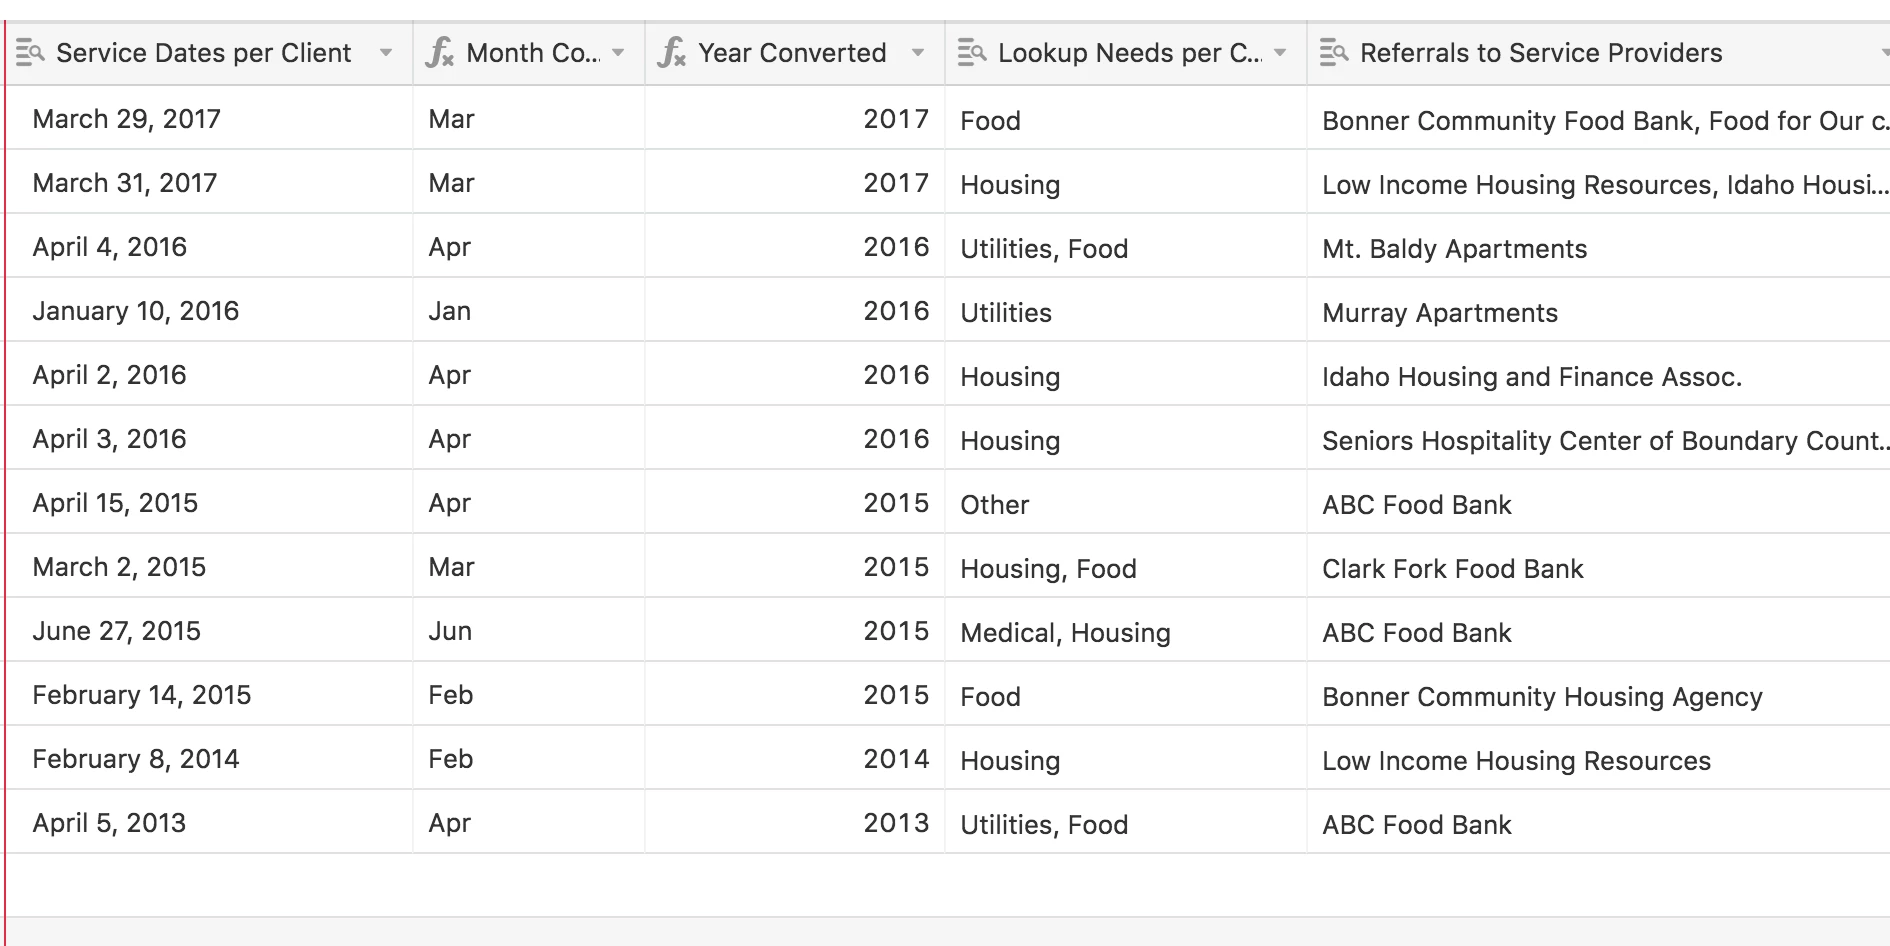The width and height of the screenshot is (1890, 946).
Task: Click Low Income Housing Resources, Idaho Housing cell
Action: click(x=1599, y=182)
